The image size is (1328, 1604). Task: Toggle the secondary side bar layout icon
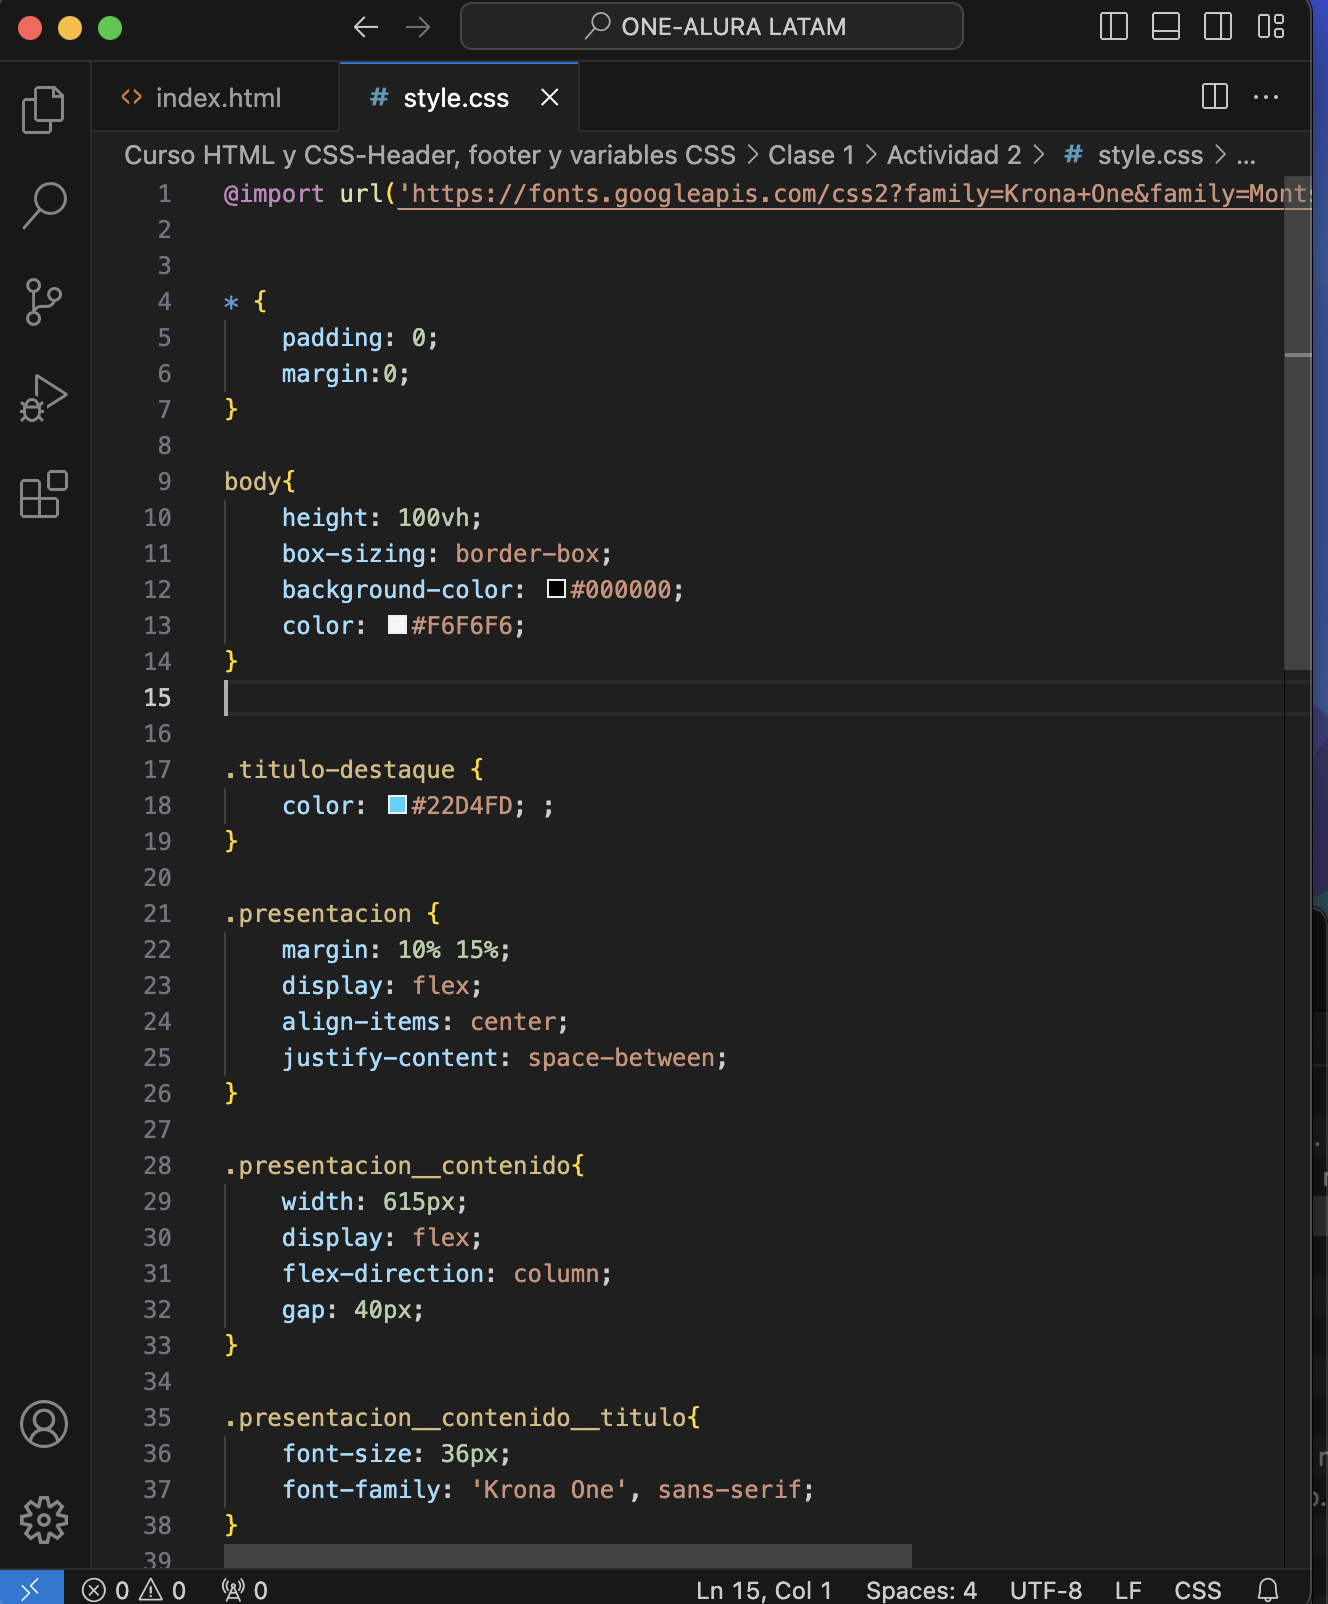click(1218, 27)
